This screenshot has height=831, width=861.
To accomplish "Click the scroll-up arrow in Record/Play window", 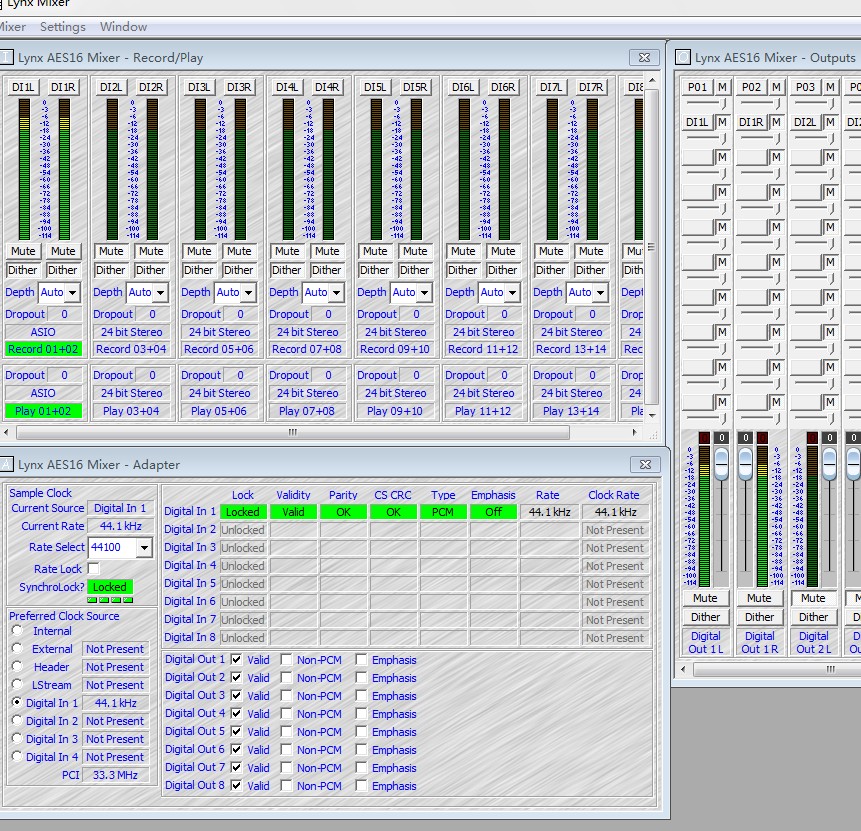I will click(x=652, y=81).
